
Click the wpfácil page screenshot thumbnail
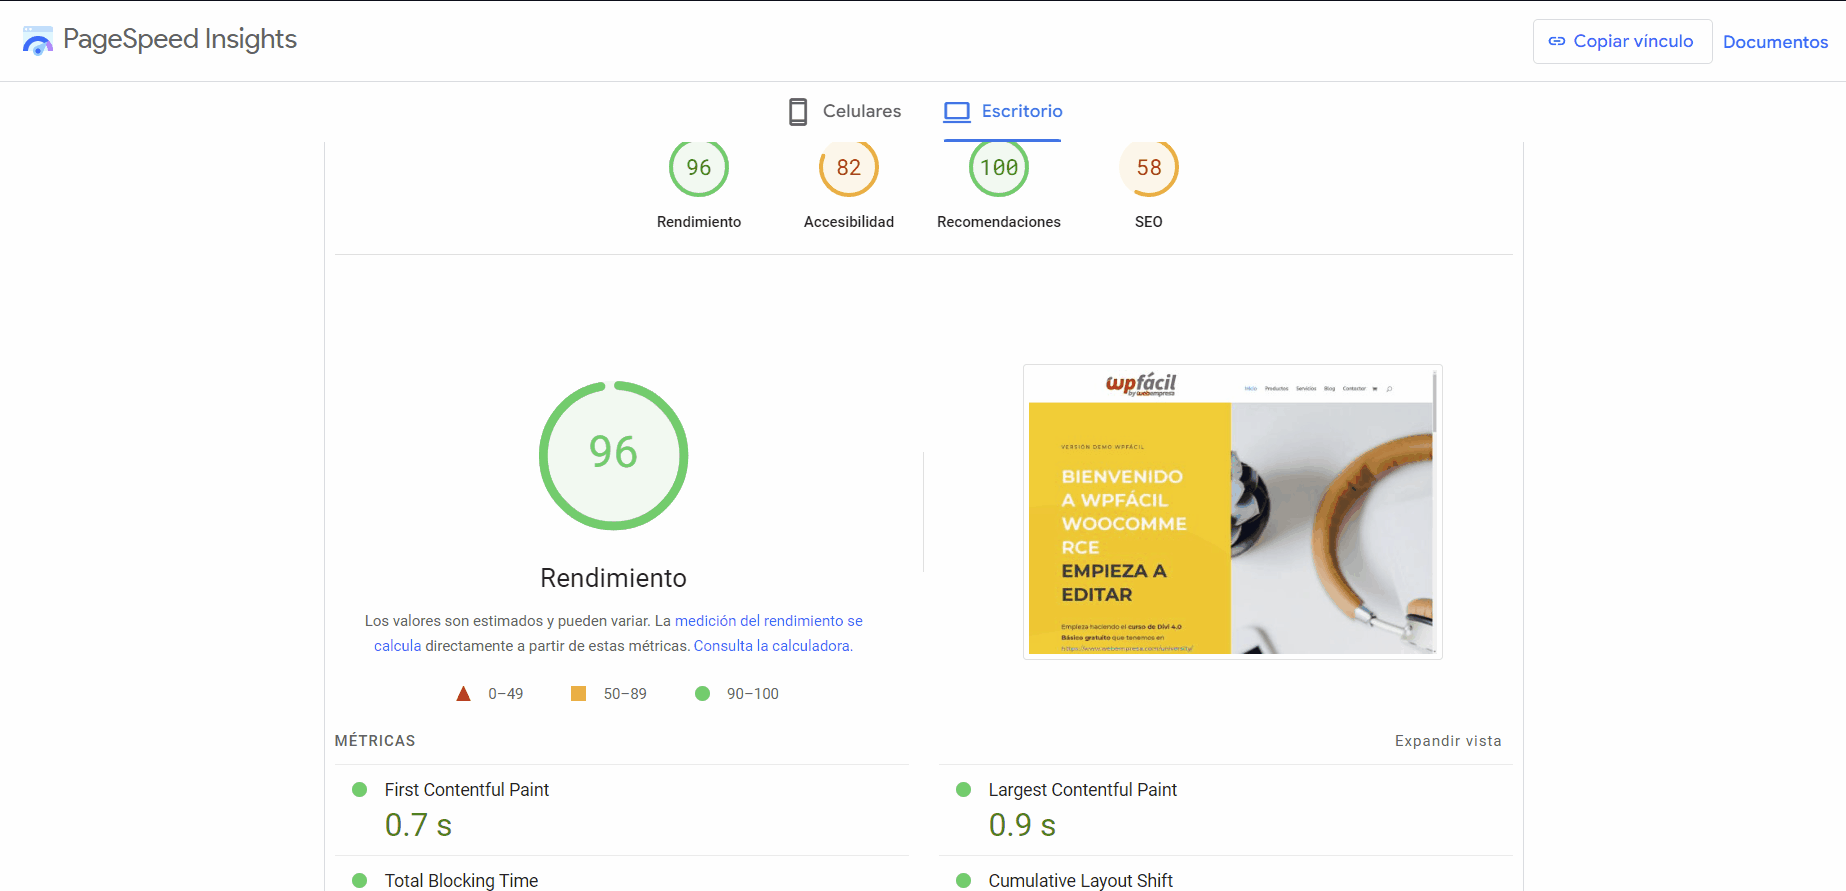tap(1232, 512)
